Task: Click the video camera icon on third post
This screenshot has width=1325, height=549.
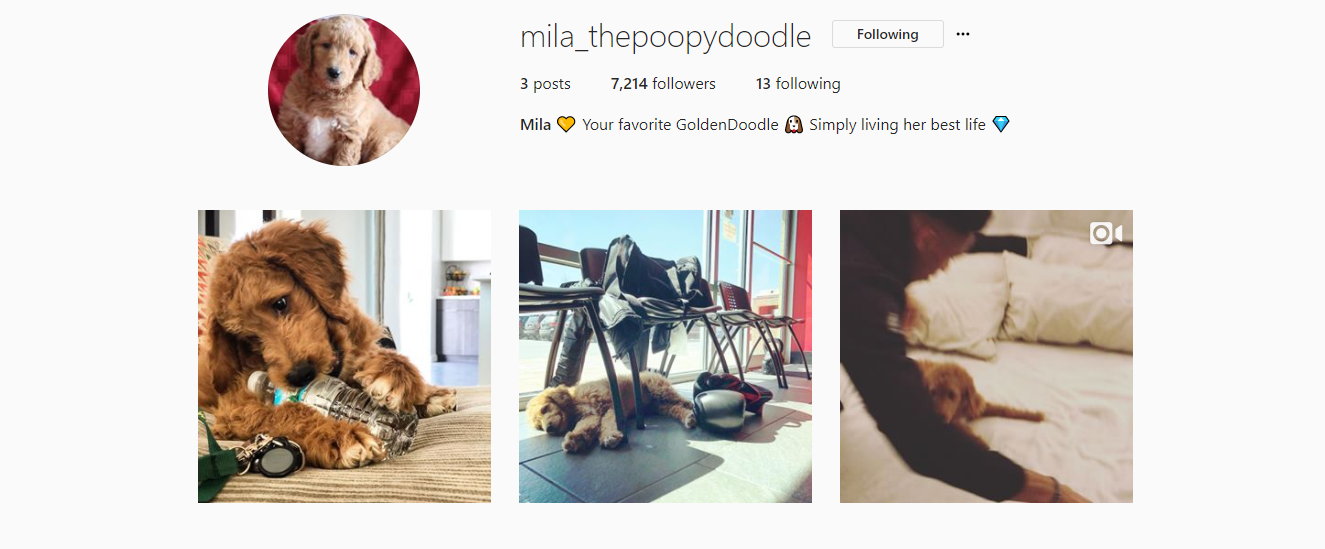Action: pos(1106,234)
